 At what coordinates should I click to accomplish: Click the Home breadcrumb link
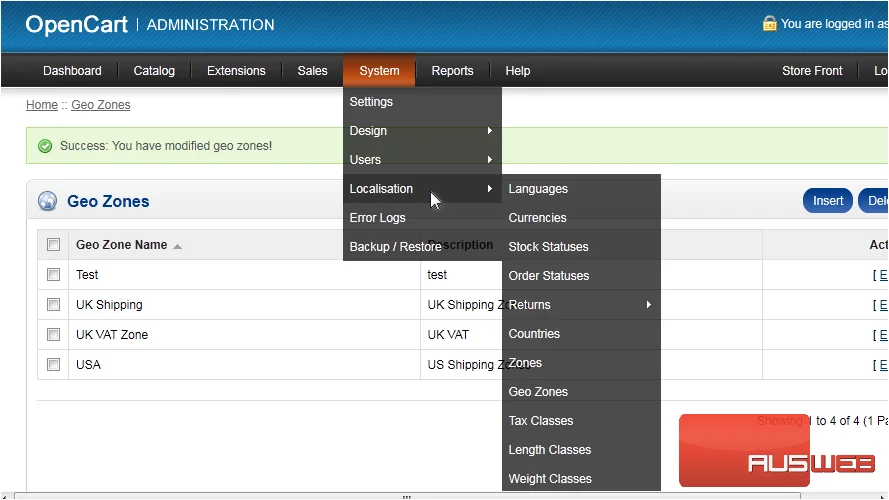[x=42, y=105]
